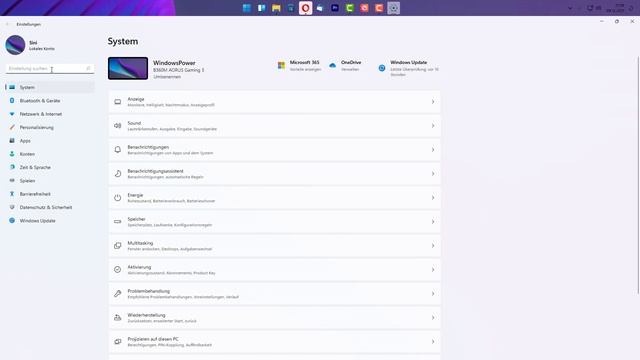The width and height of the screenshot is (640, 360).
Task: Click the Sound speaker icon
Action: [x=118, y=126]
